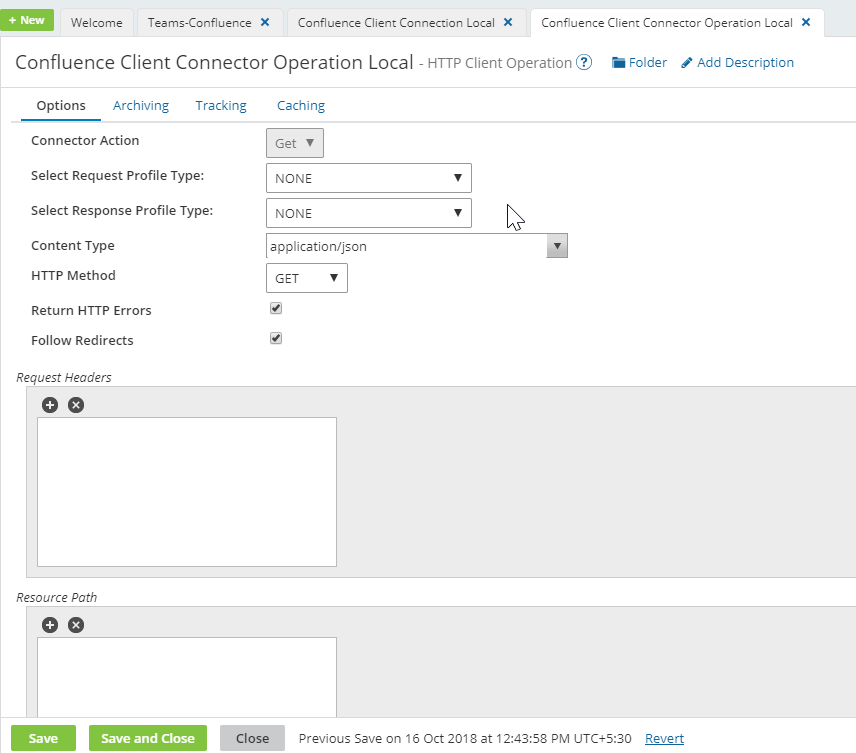Open the HTTP Method dropdown
Image resolution: width=856 pixels, height=753 pixels.
307,278
